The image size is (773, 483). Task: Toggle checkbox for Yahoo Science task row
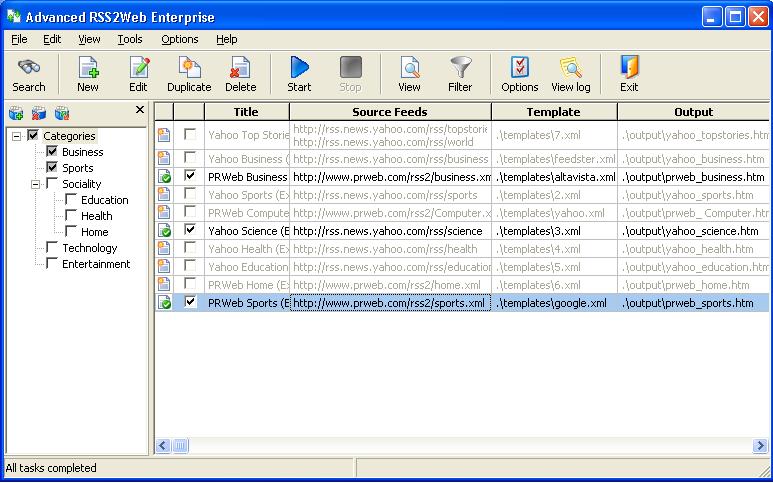[x=190, y=230]
